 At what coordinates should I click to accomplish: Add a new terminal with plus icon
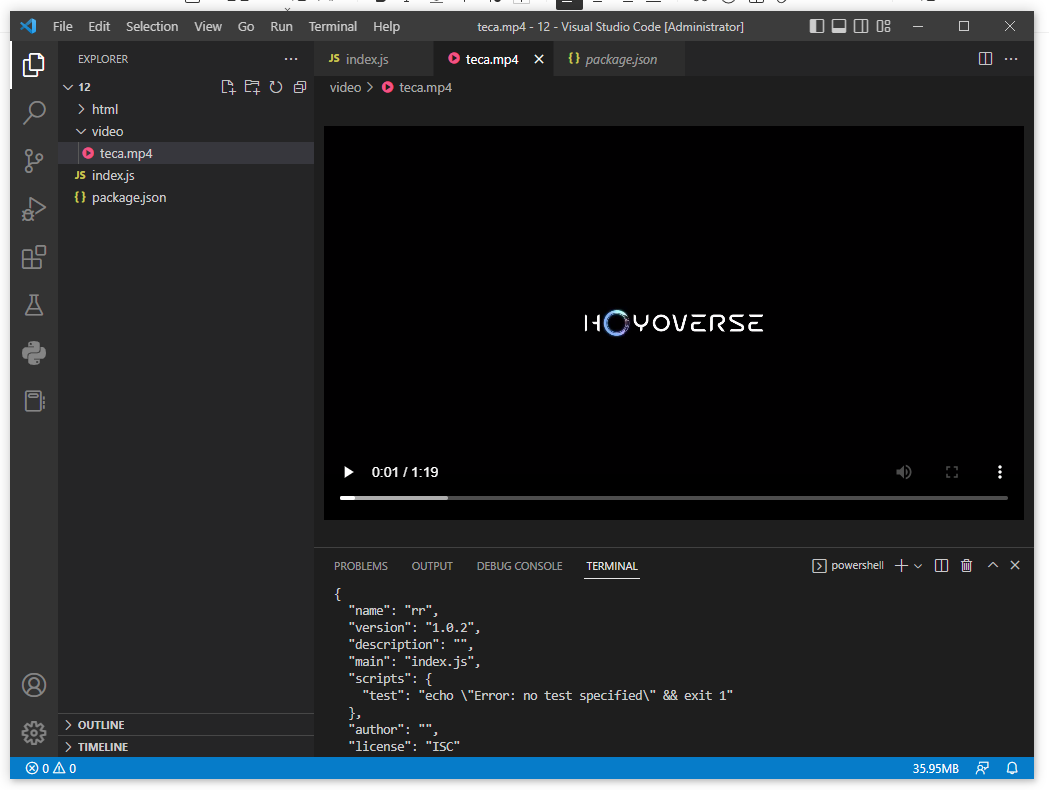tap(901, 566)
